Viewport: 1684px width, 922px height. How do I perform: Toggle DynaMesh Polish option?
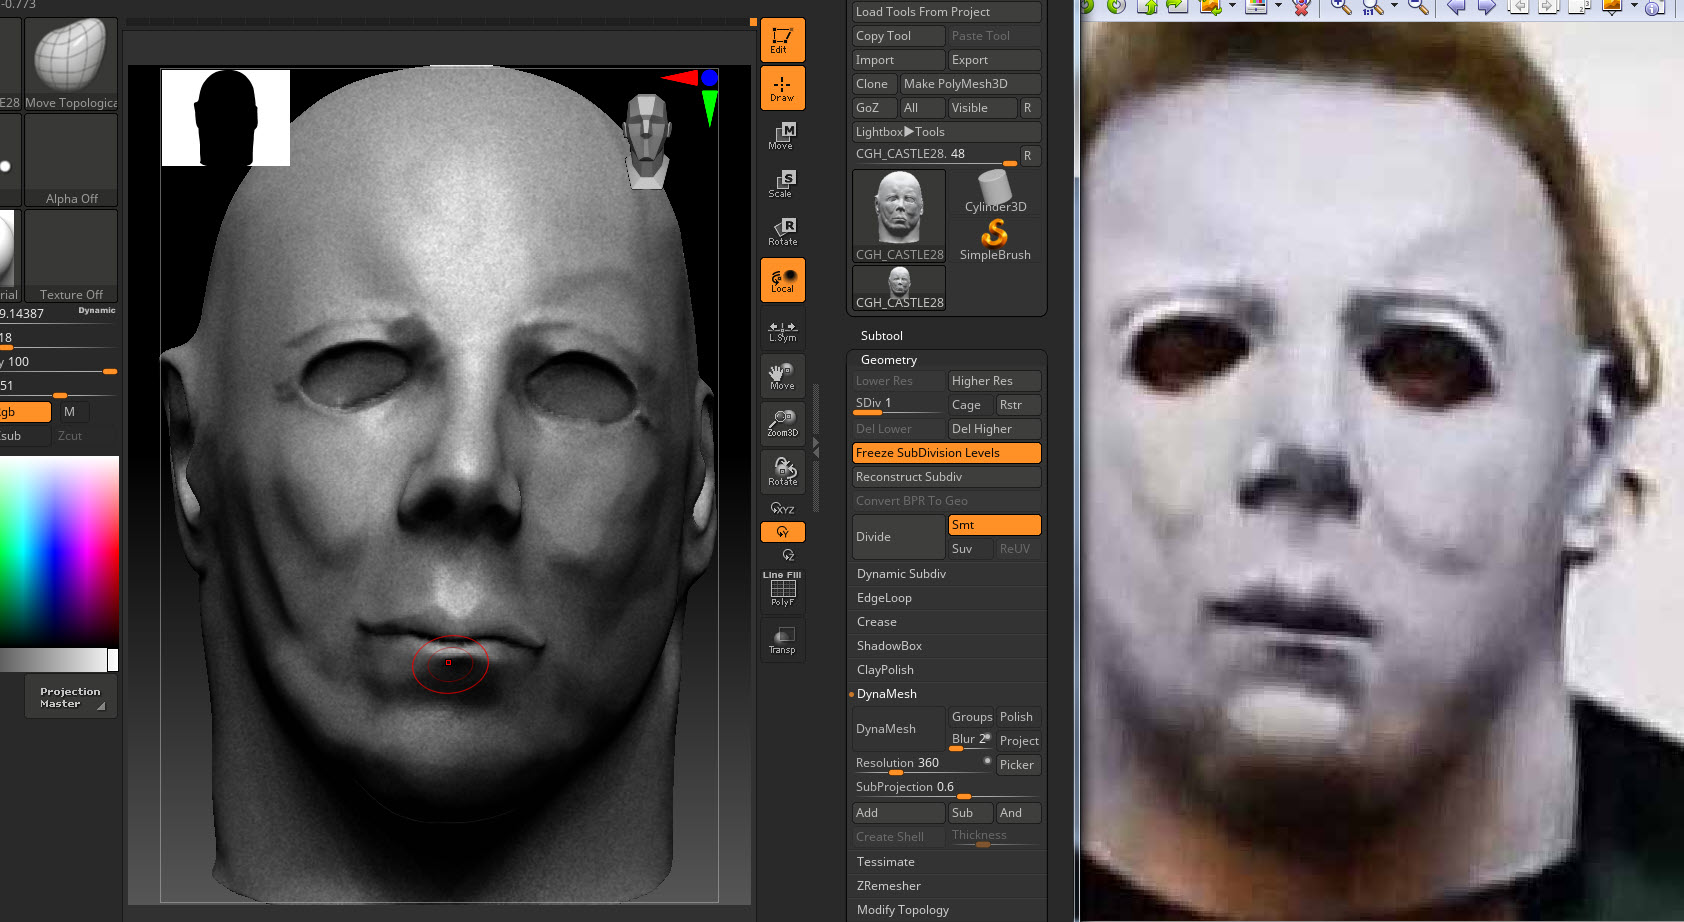(x=1018, y=717)
